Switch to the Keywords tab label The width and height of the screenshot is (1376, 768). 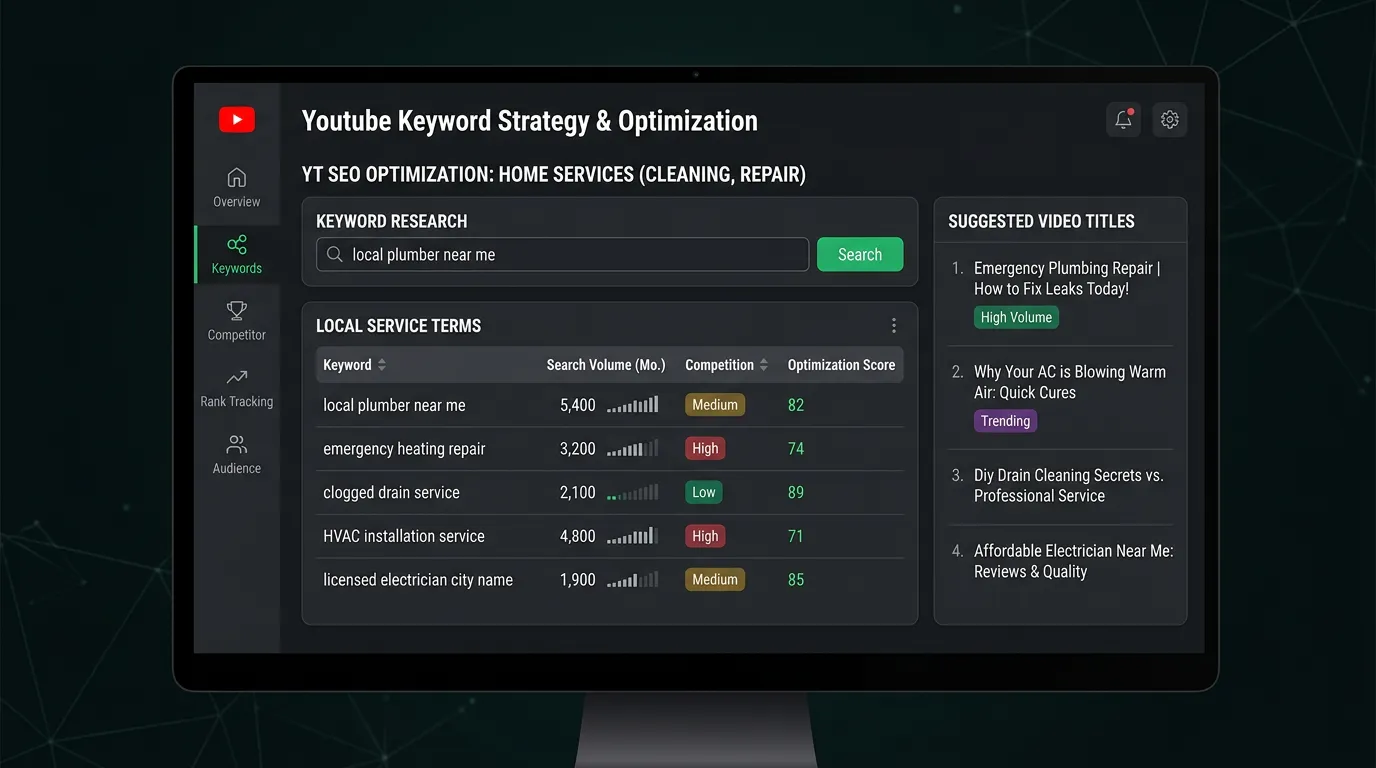click(237, 269)
